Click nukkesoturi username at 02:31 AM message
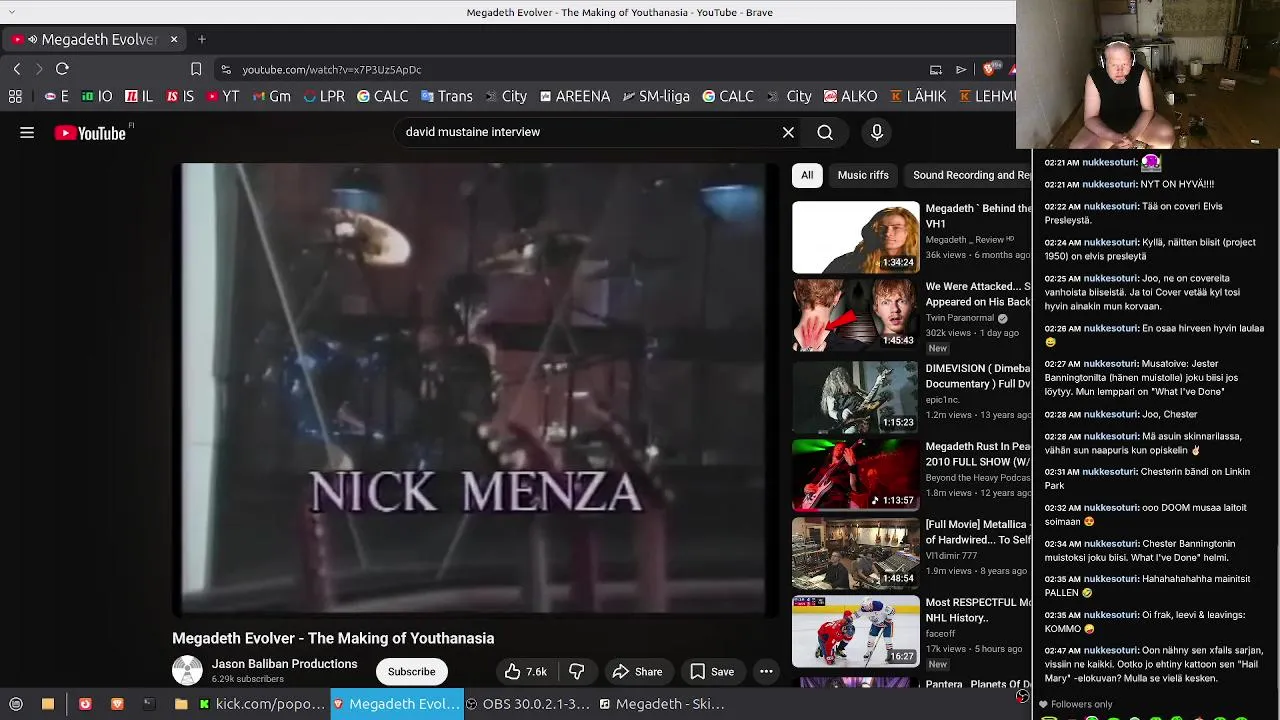The width and height of the screenshot is (1280, 720). point(1110,472)
